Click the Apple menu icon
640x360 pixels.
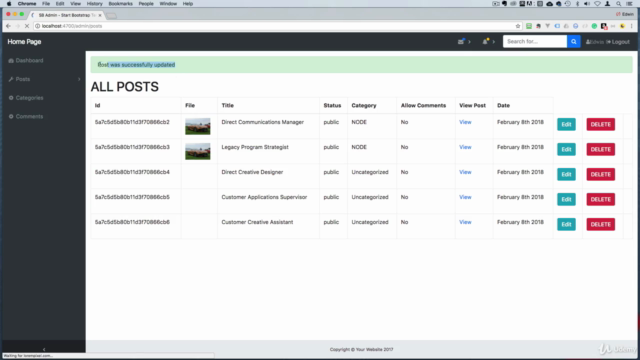(x=9, y=4)
